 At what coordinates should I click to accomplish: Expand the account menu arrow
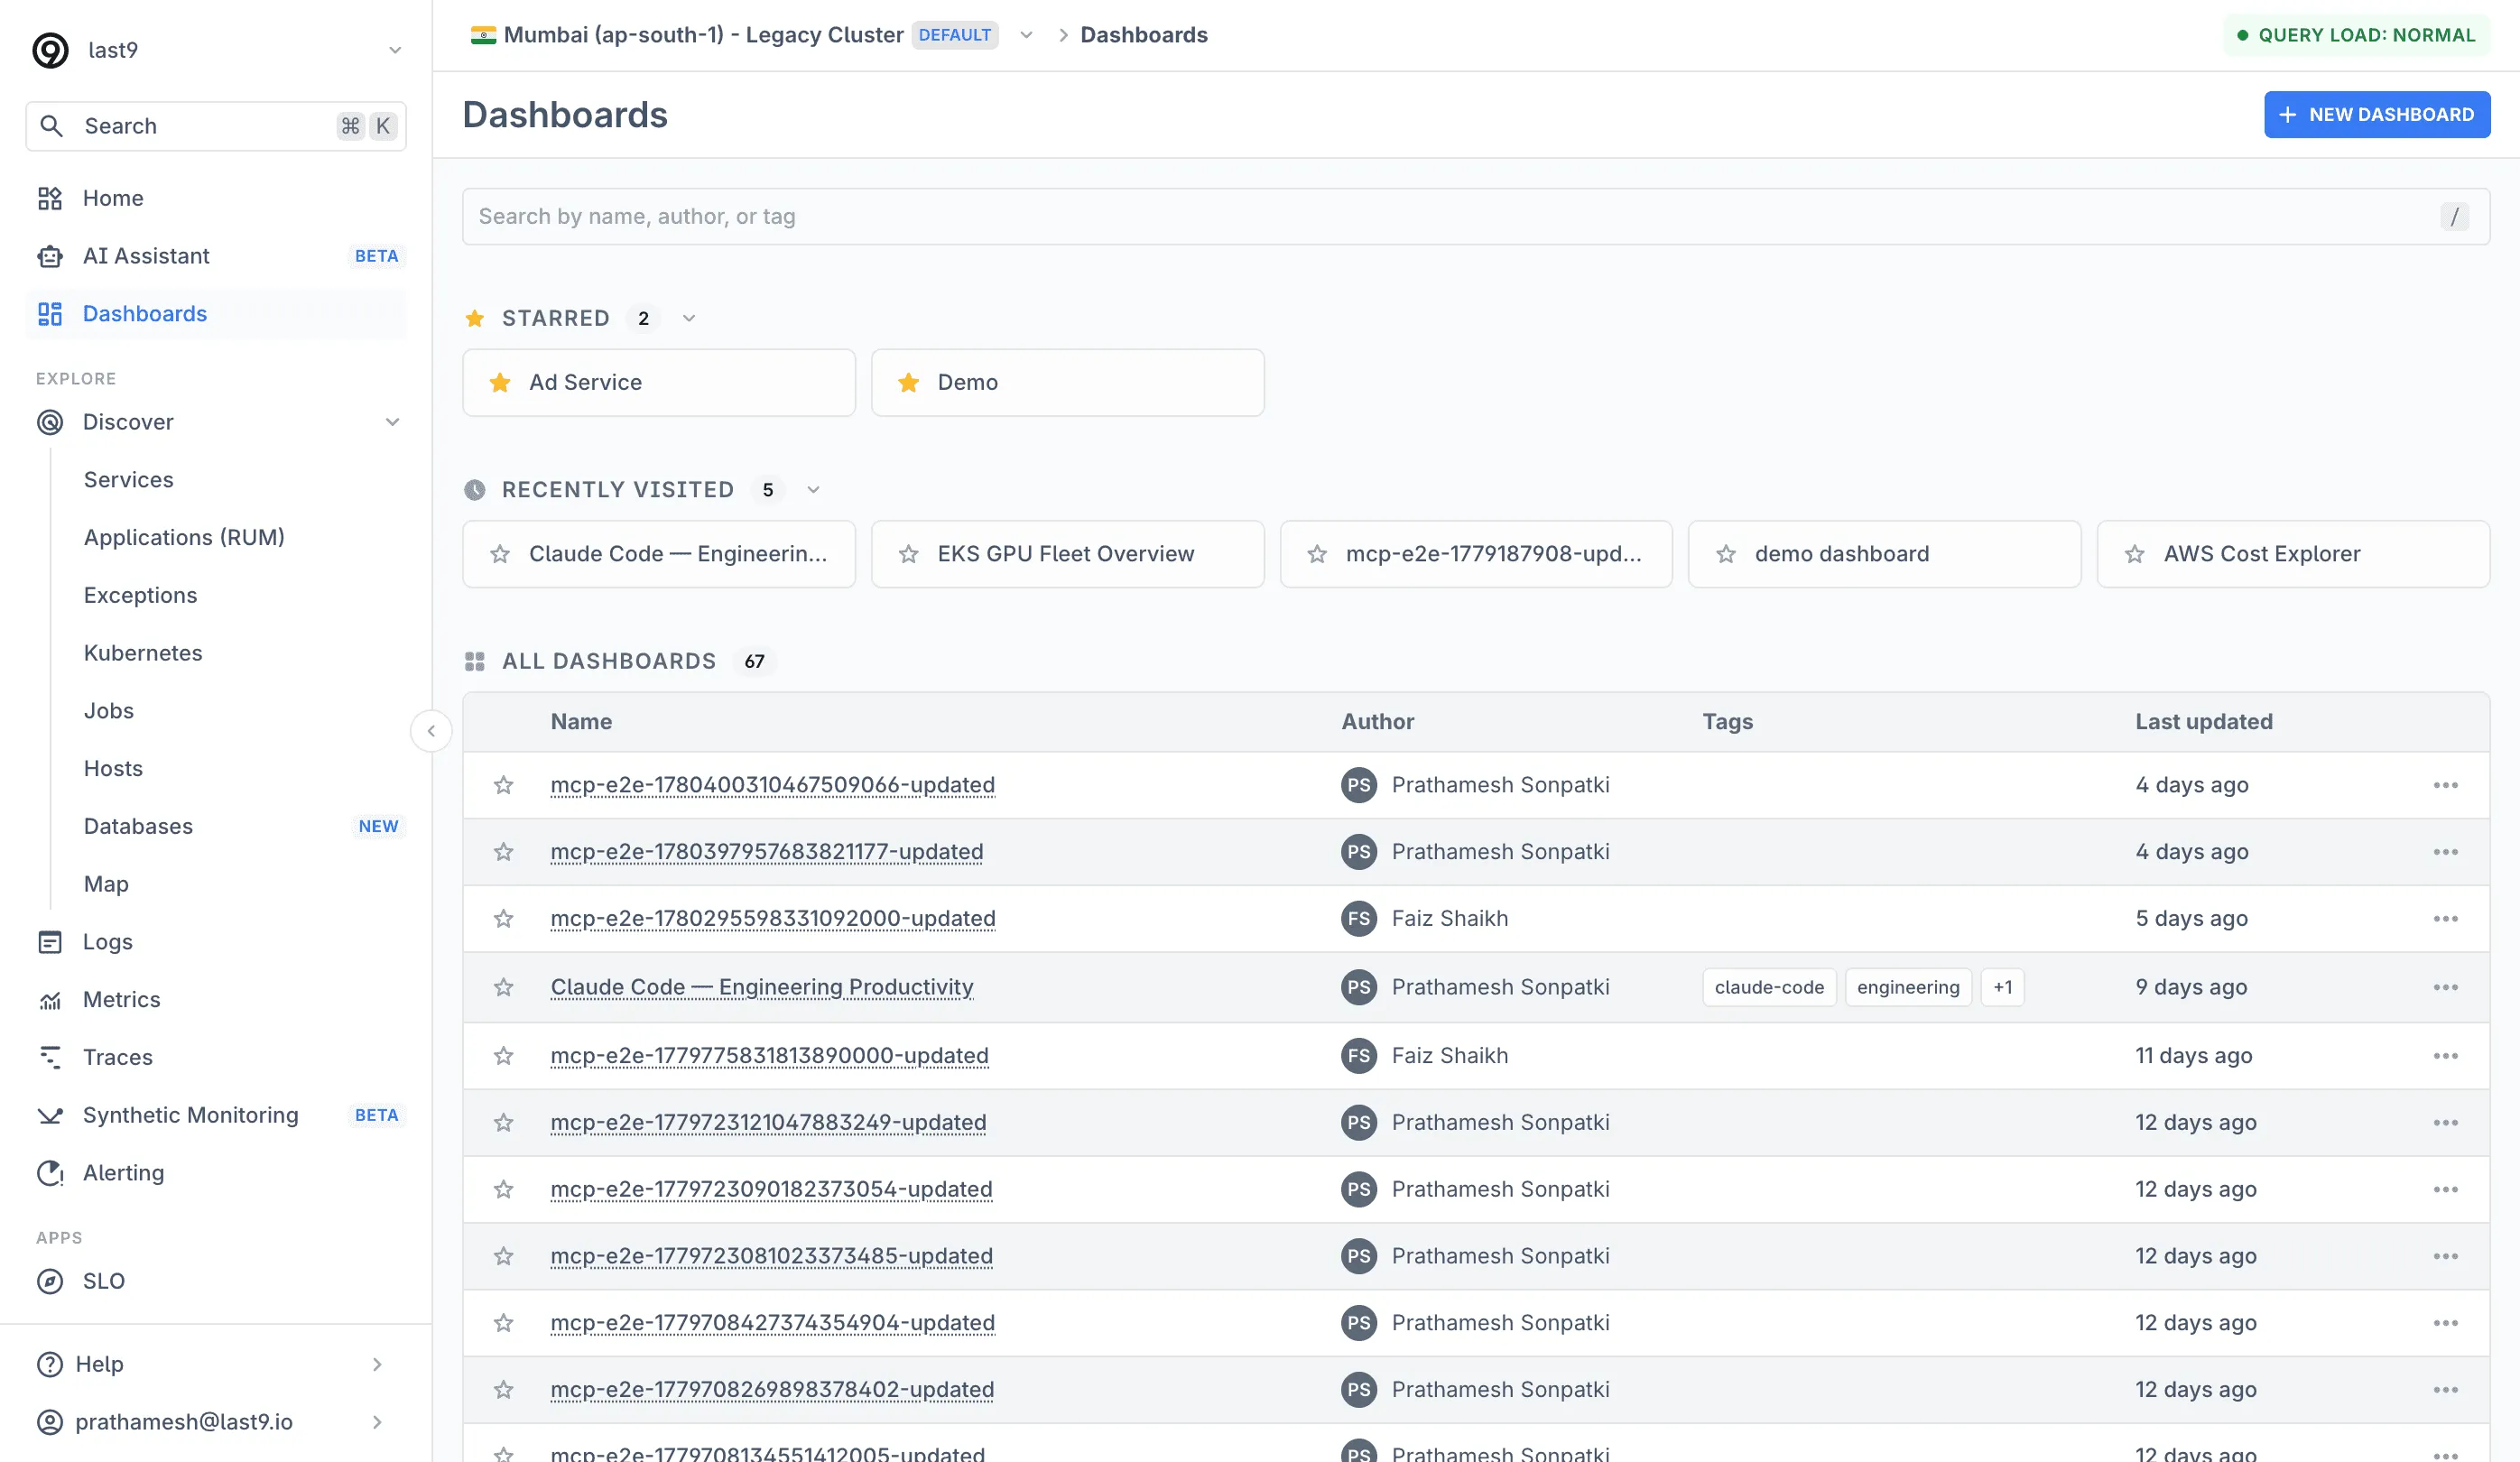coord(377,1422)
